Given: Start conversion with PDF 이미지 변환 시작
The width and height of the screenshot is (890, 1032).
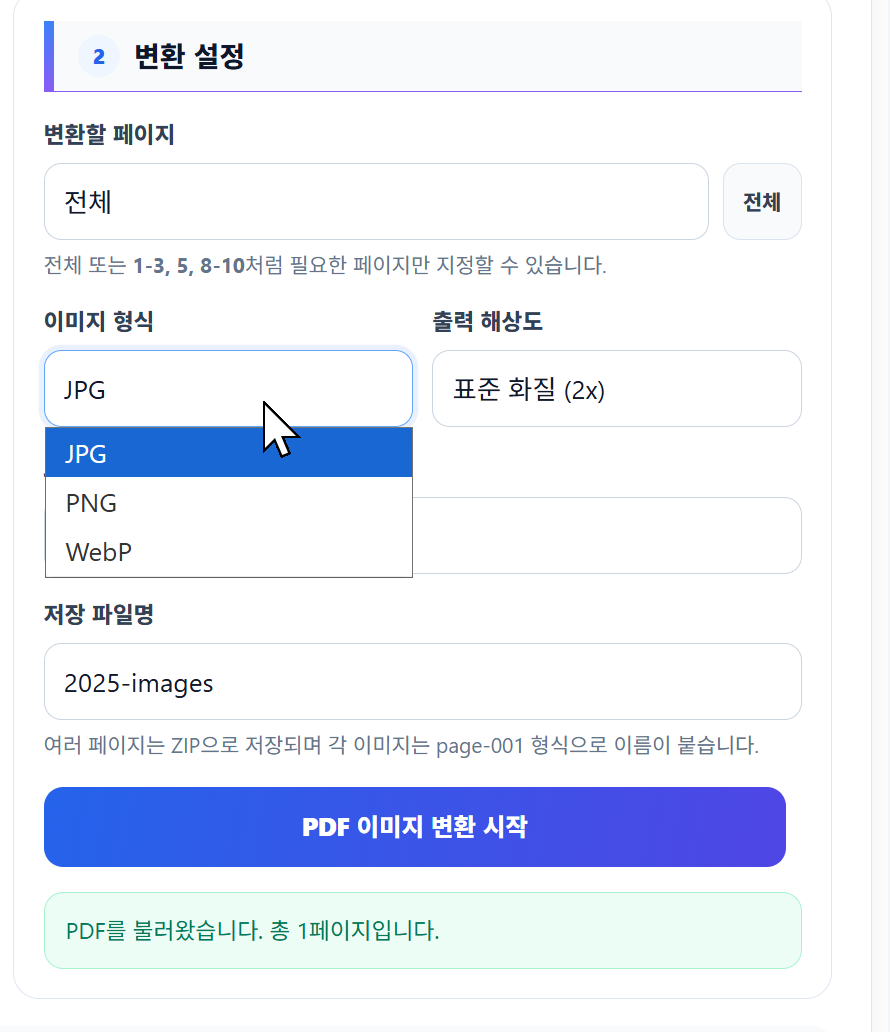Looking at the screenshot, I should 415,827.
